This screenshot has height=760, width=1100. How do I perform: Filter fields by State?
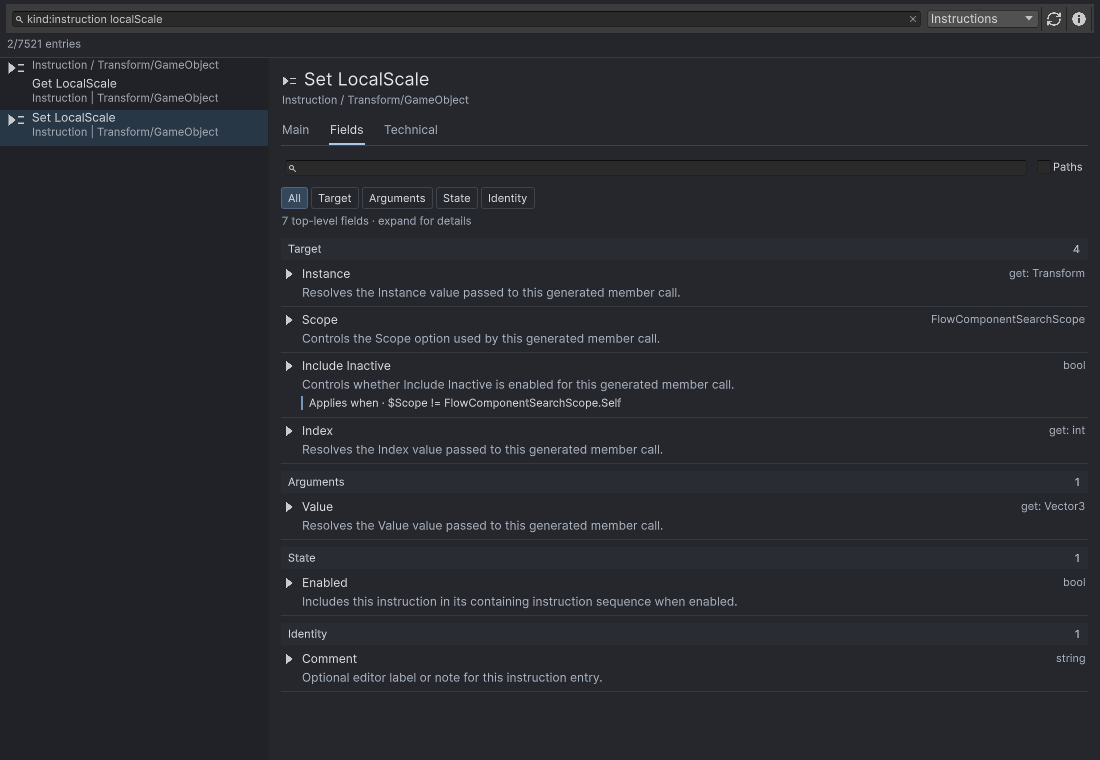pos(457,198)
